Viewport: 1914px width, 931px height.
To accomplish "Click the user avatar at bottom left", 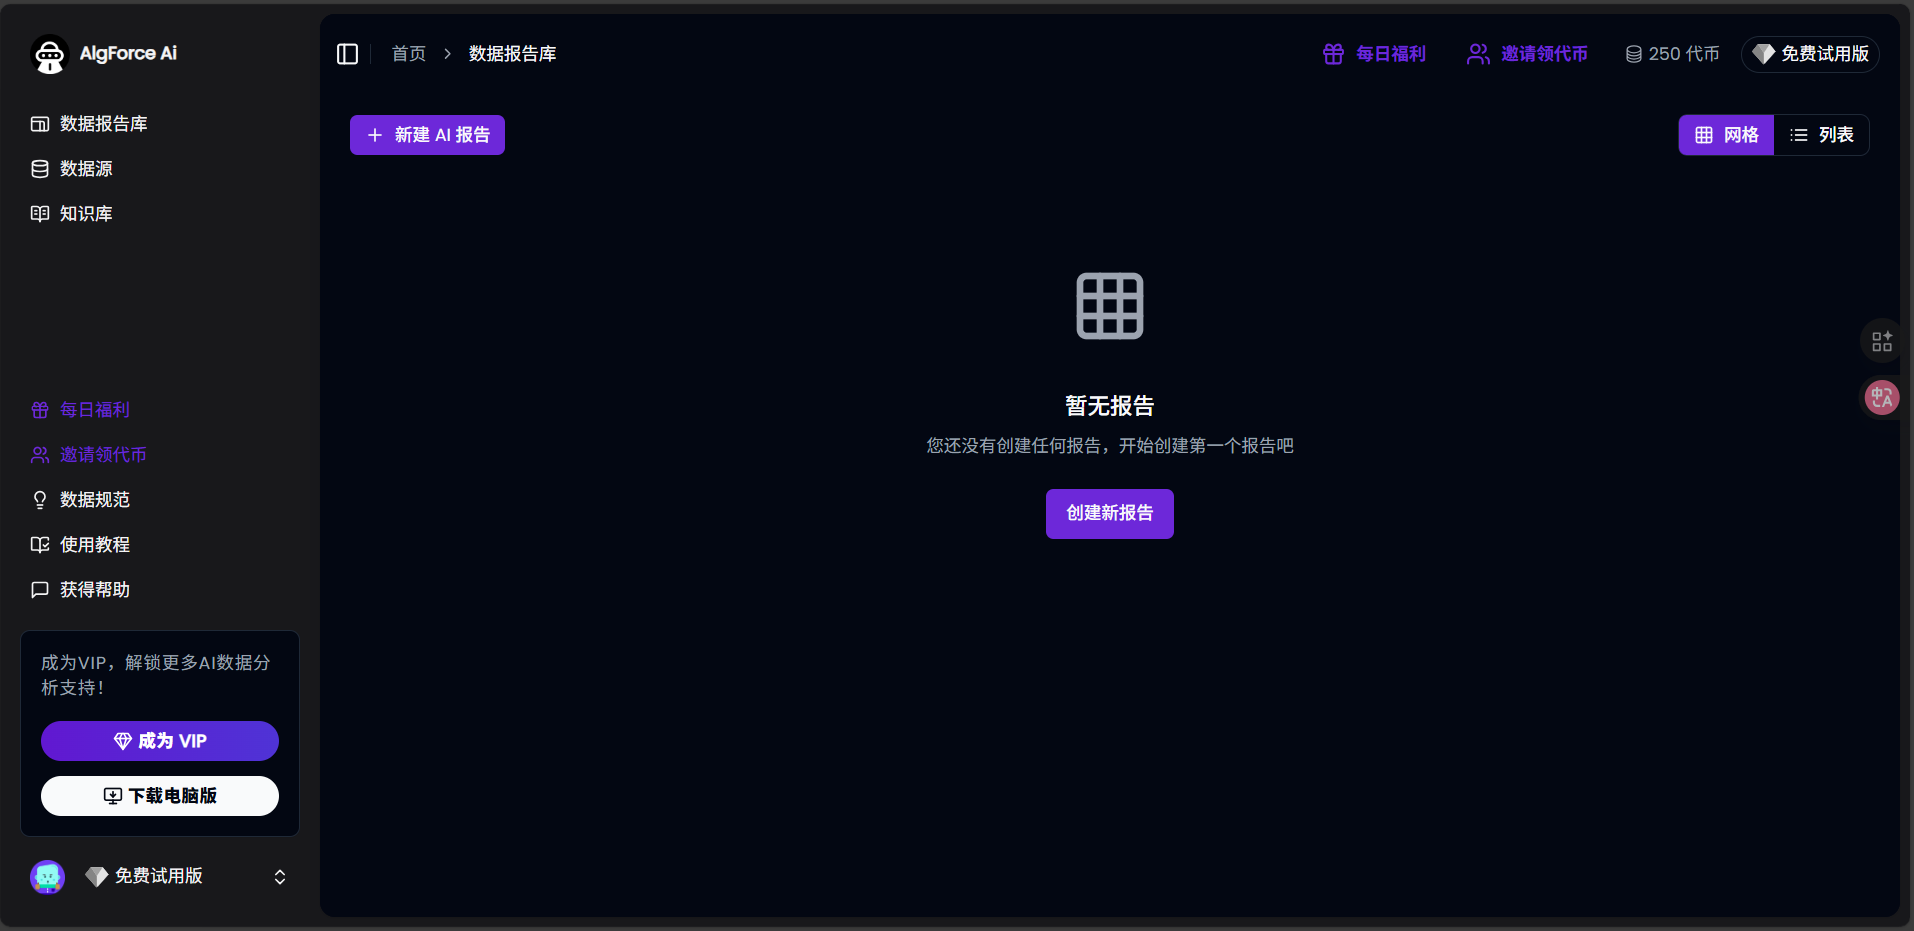I will 47,877.
